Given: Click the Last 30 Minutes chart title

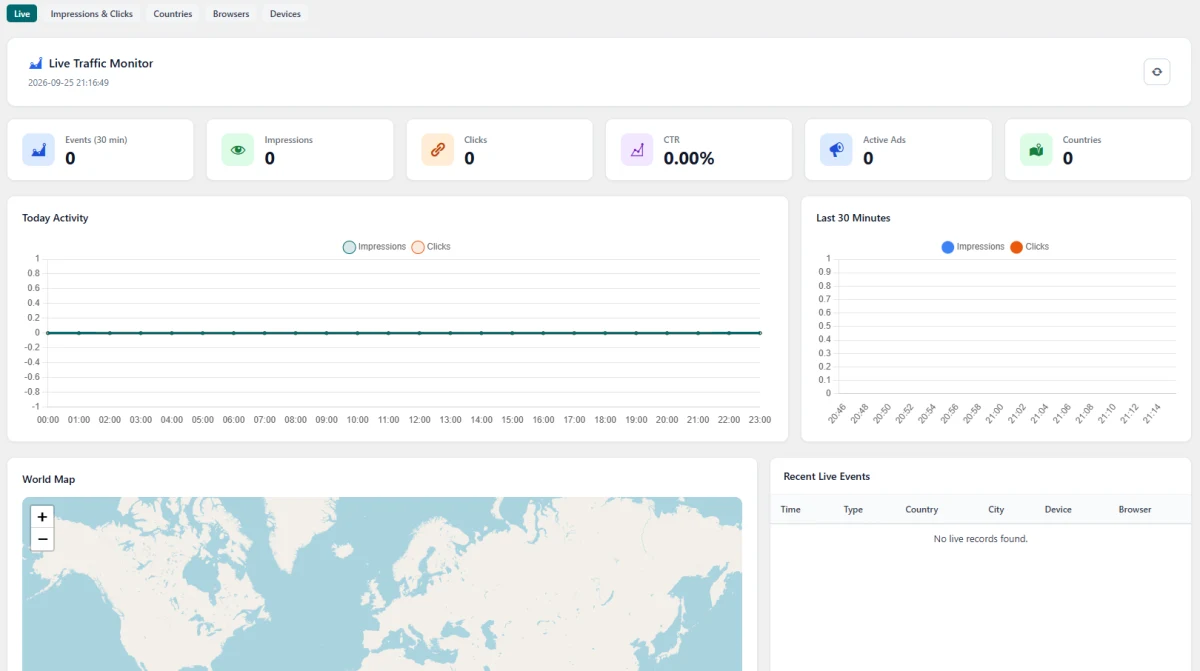Looking at the screenshot, I should click(x=853, y=218).
